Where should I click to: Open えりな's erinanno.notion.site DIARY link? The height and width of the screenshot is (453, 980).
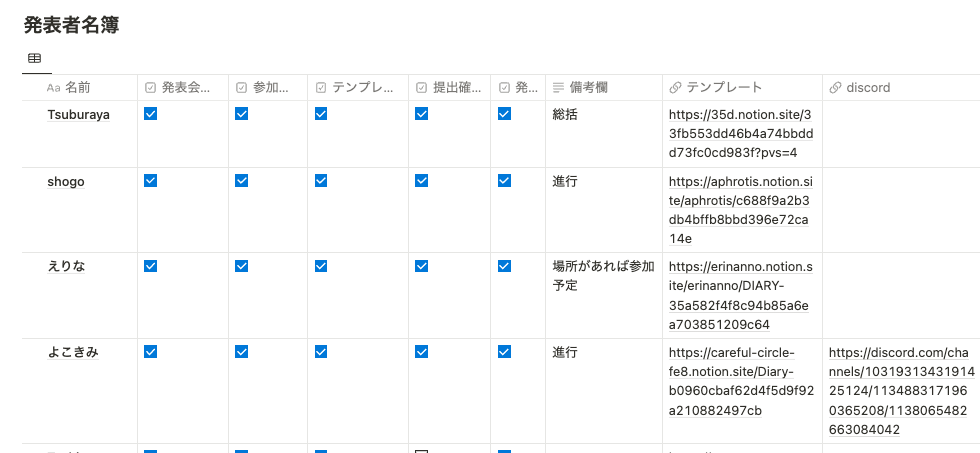741,296
